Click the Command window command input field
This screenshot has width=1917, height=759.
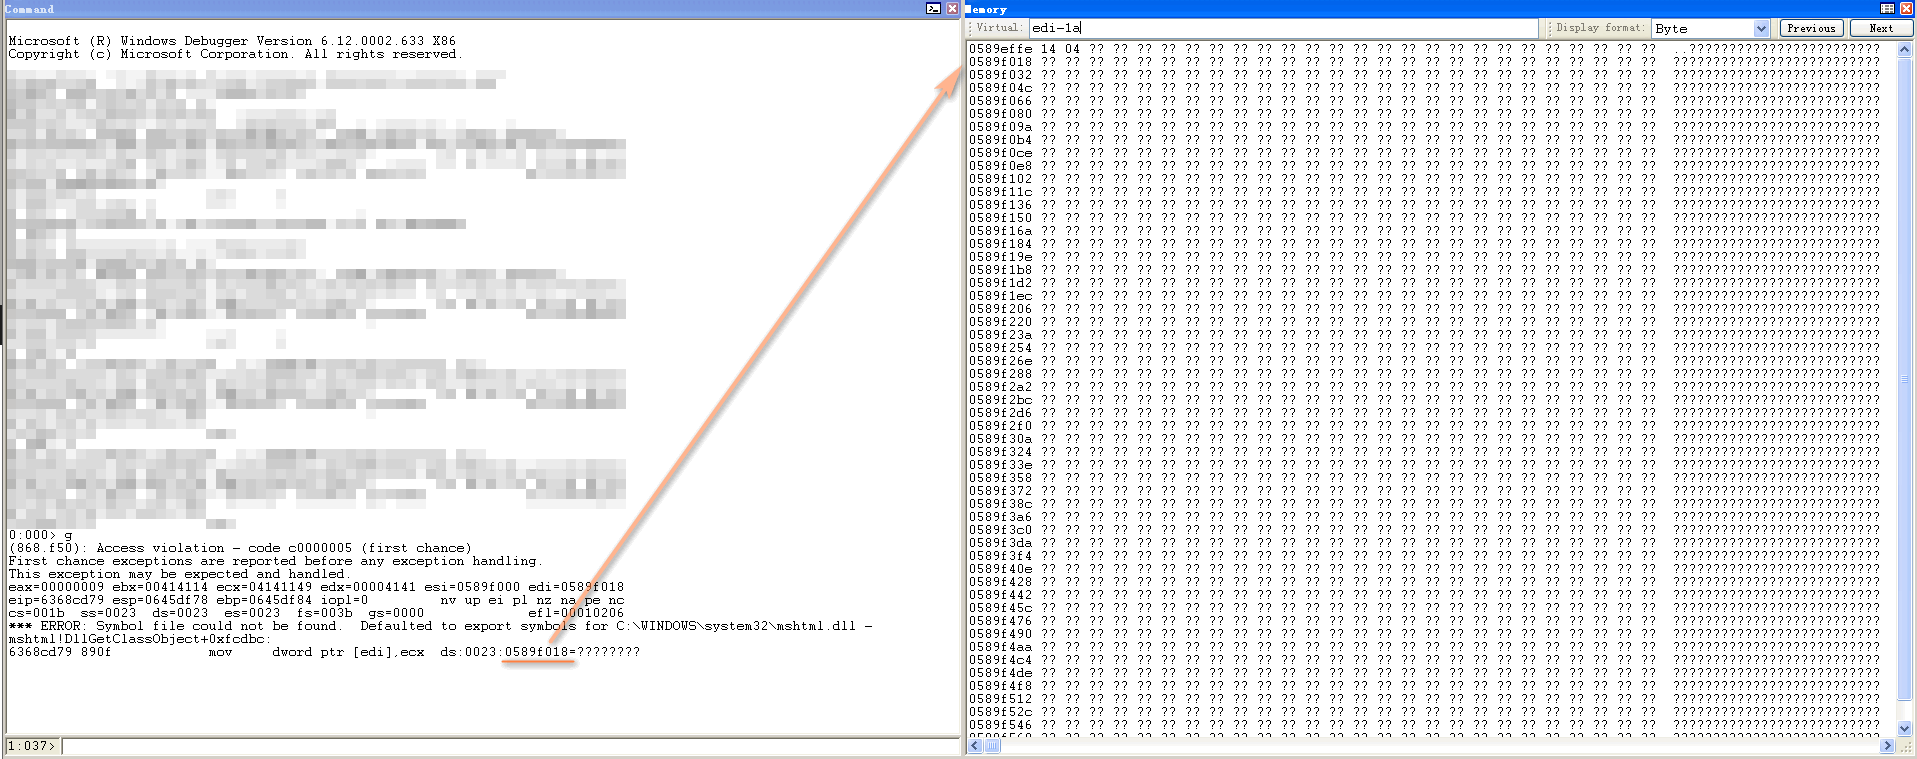[510, 746]
